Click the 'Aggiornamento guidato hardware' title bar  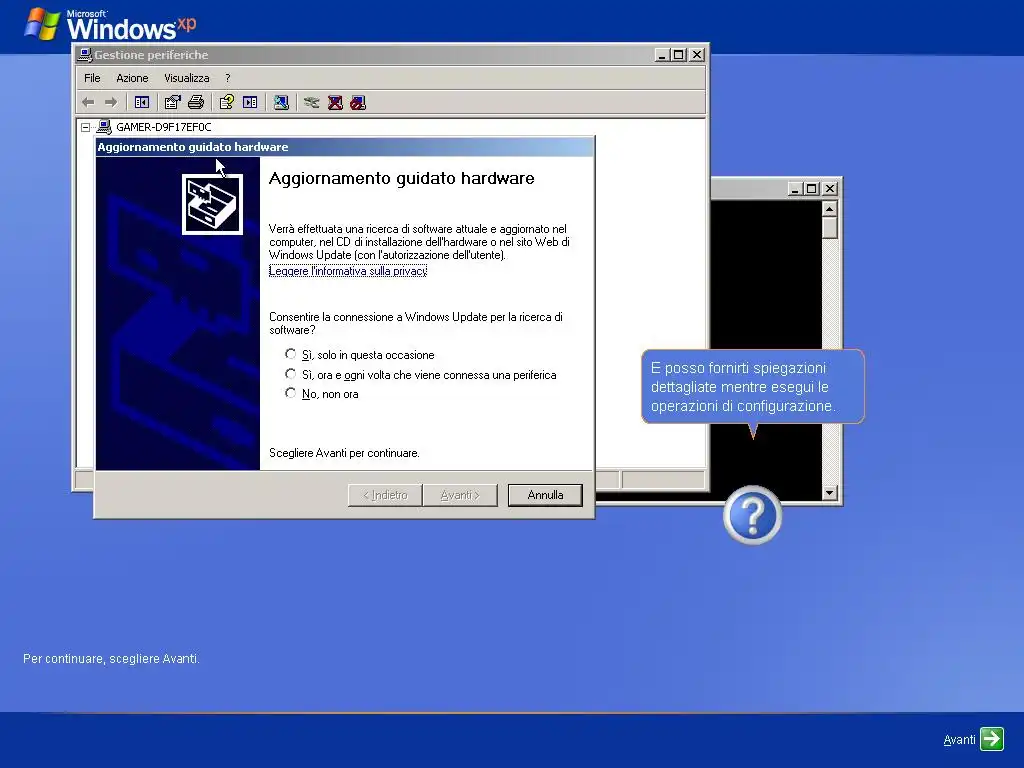coord(345,147)
